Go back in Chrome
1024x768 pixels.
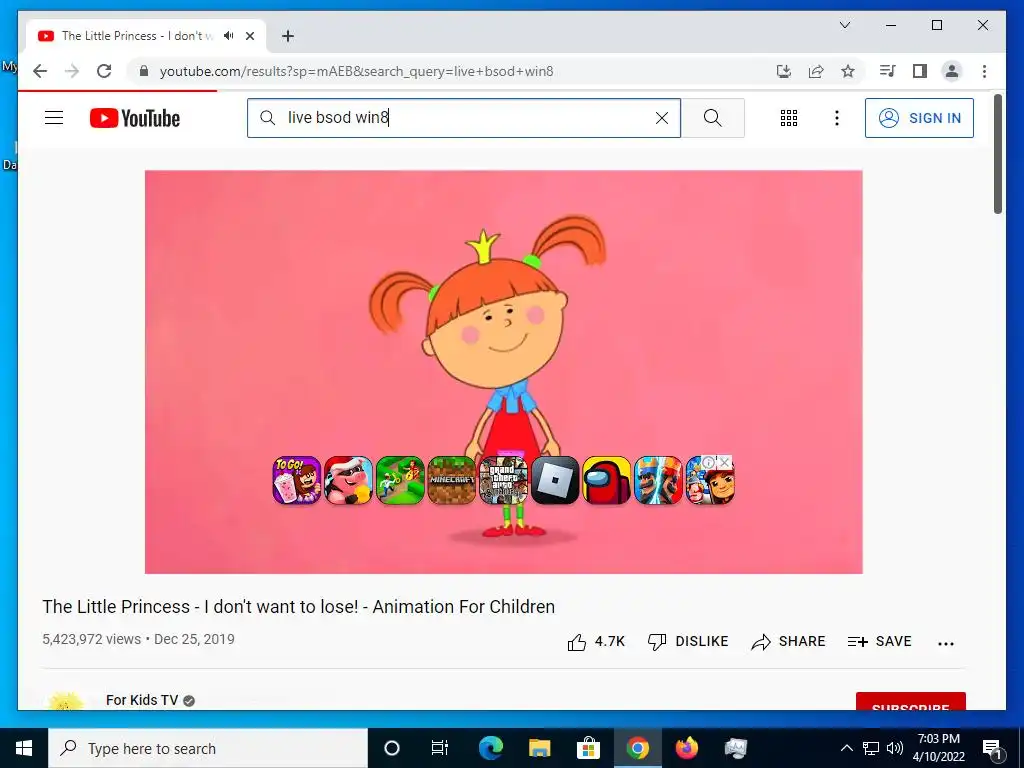tap(40, 71)
